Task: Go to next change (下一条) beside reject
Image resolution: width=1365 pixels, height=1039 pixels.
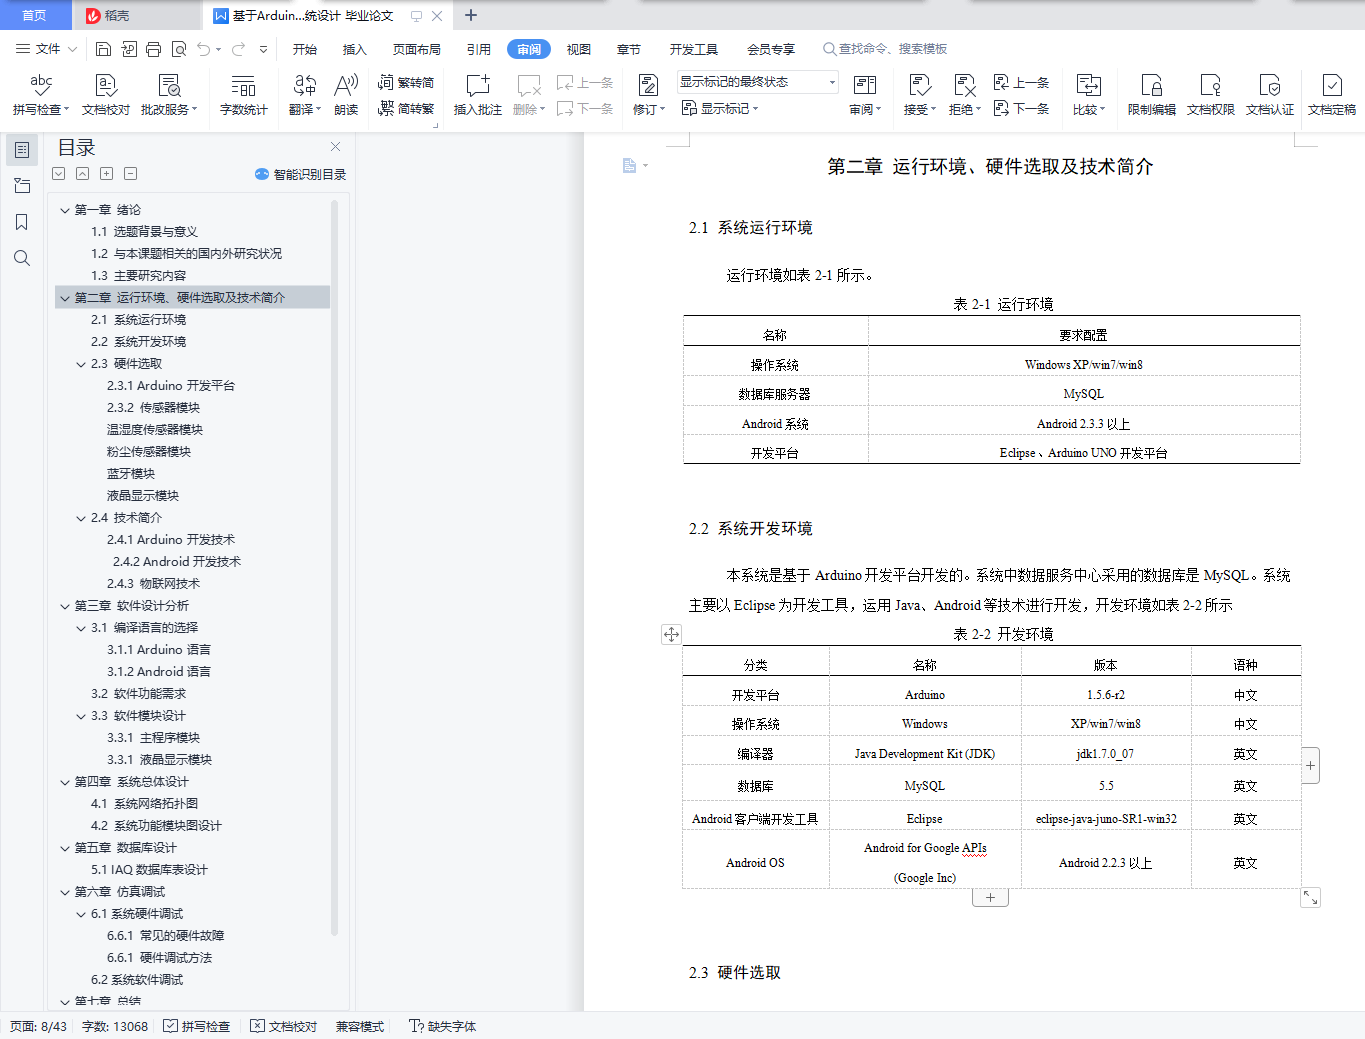Action: click(1021, 108)
